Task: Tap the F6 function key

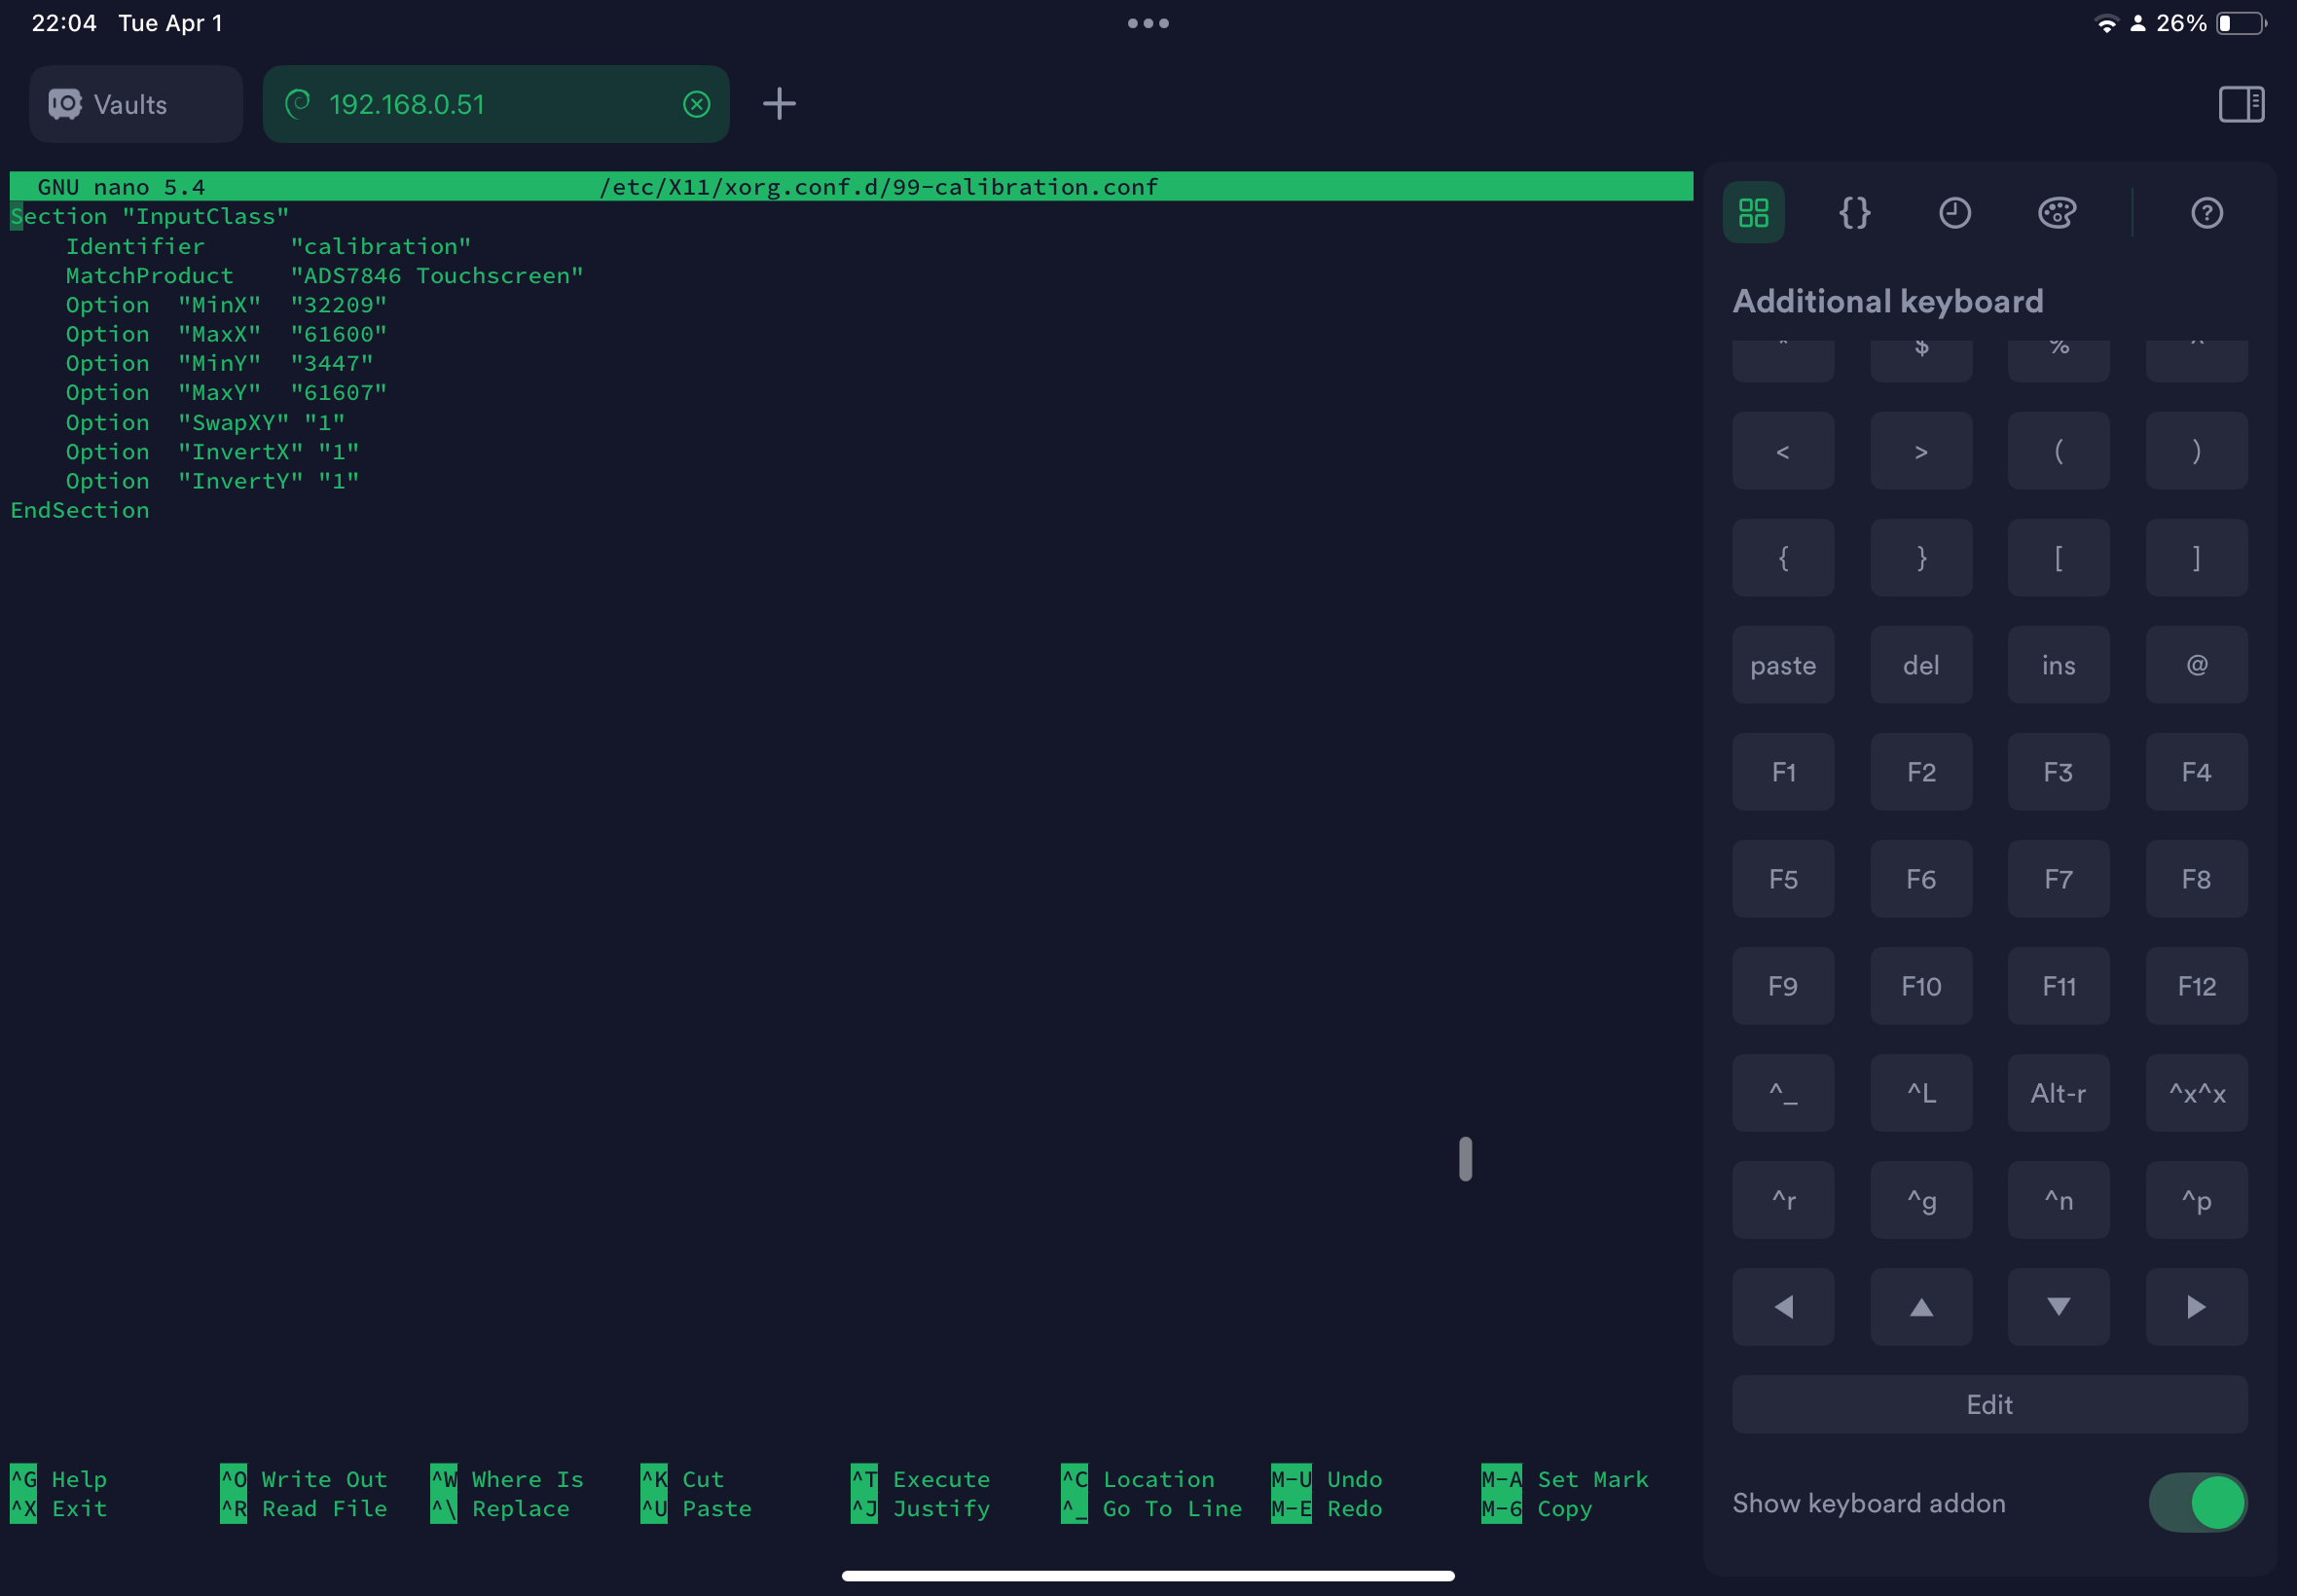Action: click(x=1921, y=879)
